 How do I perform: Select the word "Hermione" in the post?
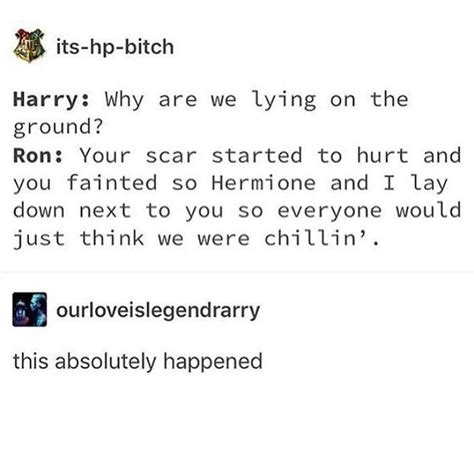[263, 183]
